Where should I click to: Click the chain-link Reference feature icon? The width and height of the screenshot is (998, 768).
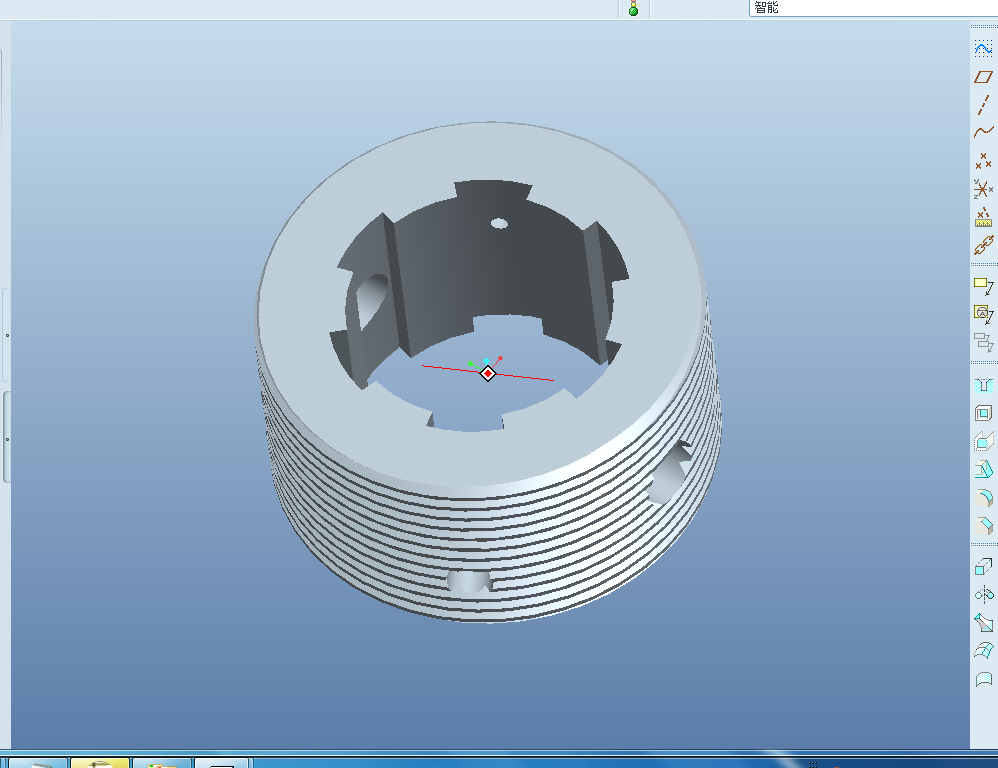983,245
